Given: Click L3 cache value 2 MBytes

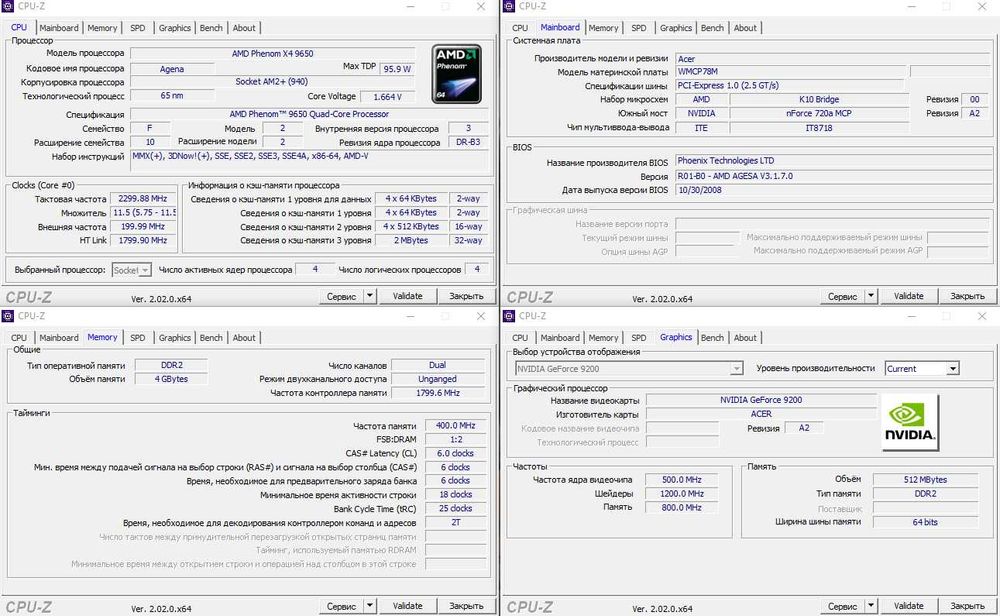Looking at the screenshot, I should (x=411, y=240).
